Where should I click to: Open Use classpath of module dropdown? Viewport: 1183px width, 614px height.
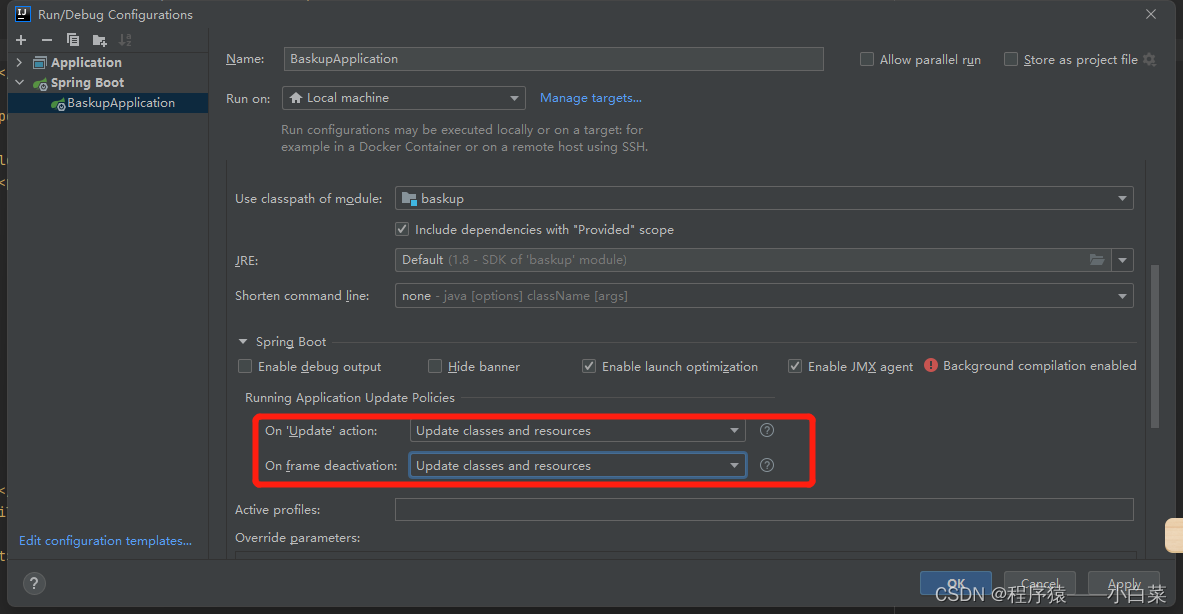pyautogui.click(x=764, y=198)
